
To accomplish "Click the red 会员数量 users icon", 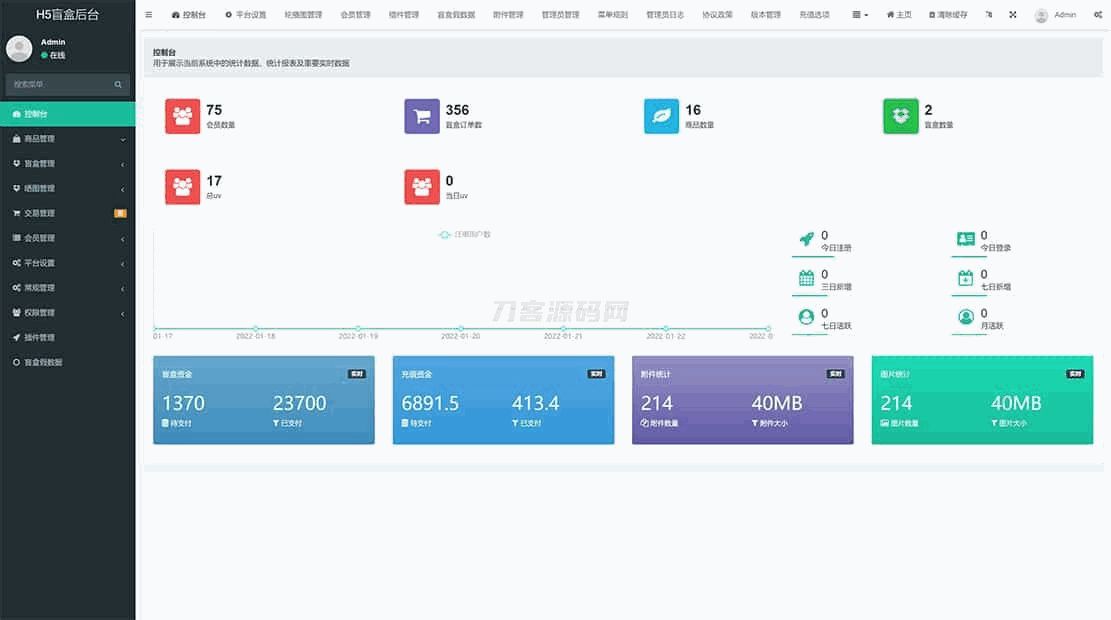I will 182,116.
